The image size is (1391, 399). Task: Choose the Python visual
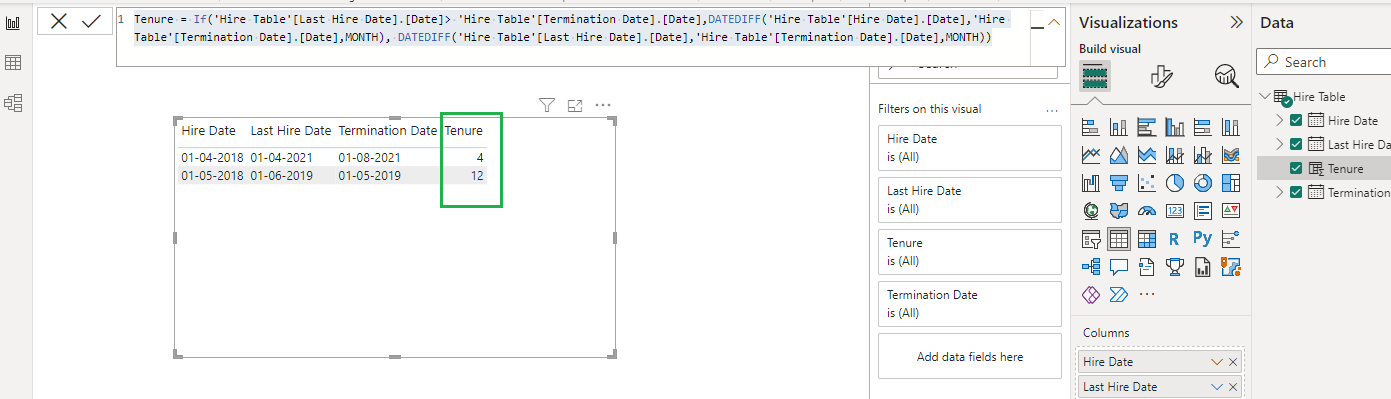[x=1203, y=239]
